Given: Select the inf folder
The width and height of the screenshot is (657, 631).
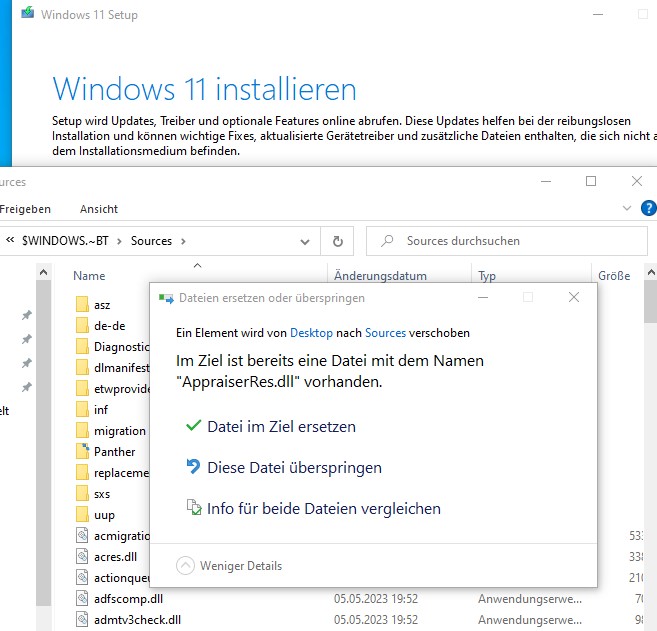Looking at the screenshot, I should coord(101,410).
